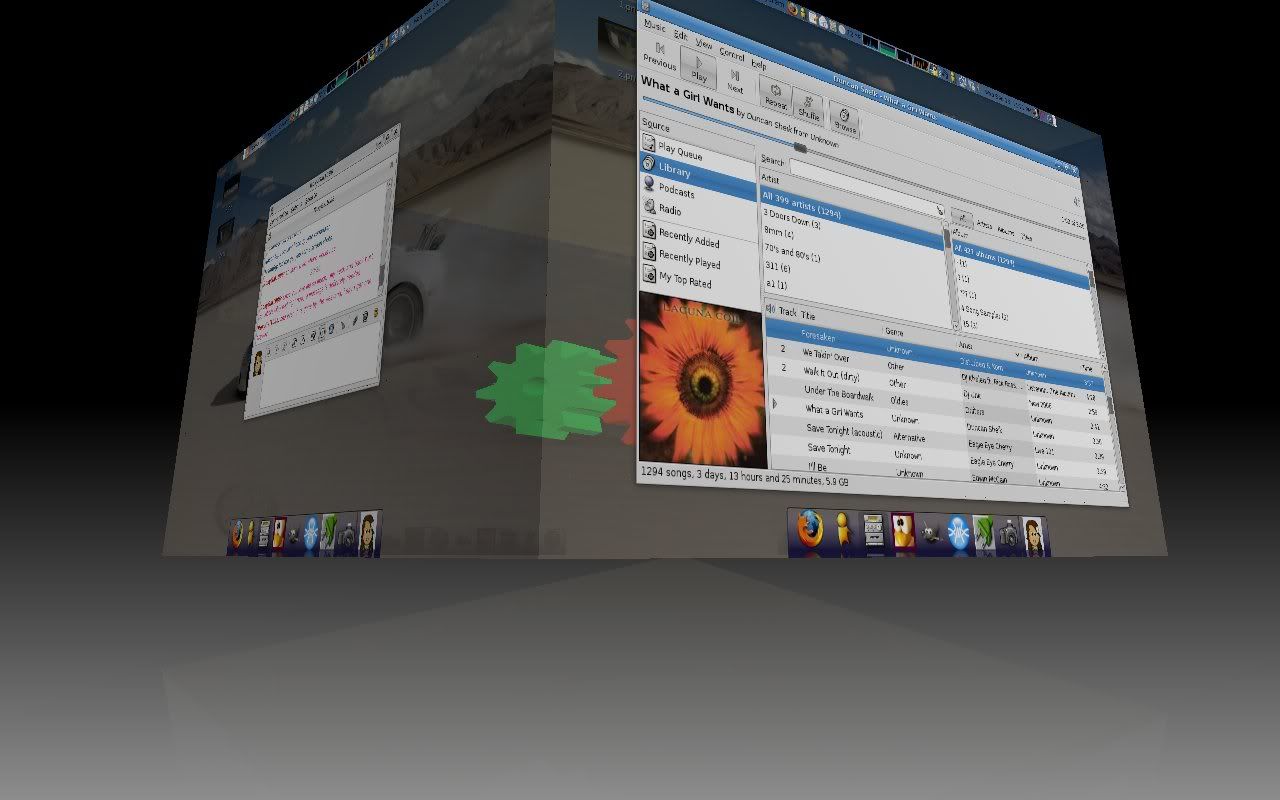
Task: Open the Music menu
Action: (655, 26)
